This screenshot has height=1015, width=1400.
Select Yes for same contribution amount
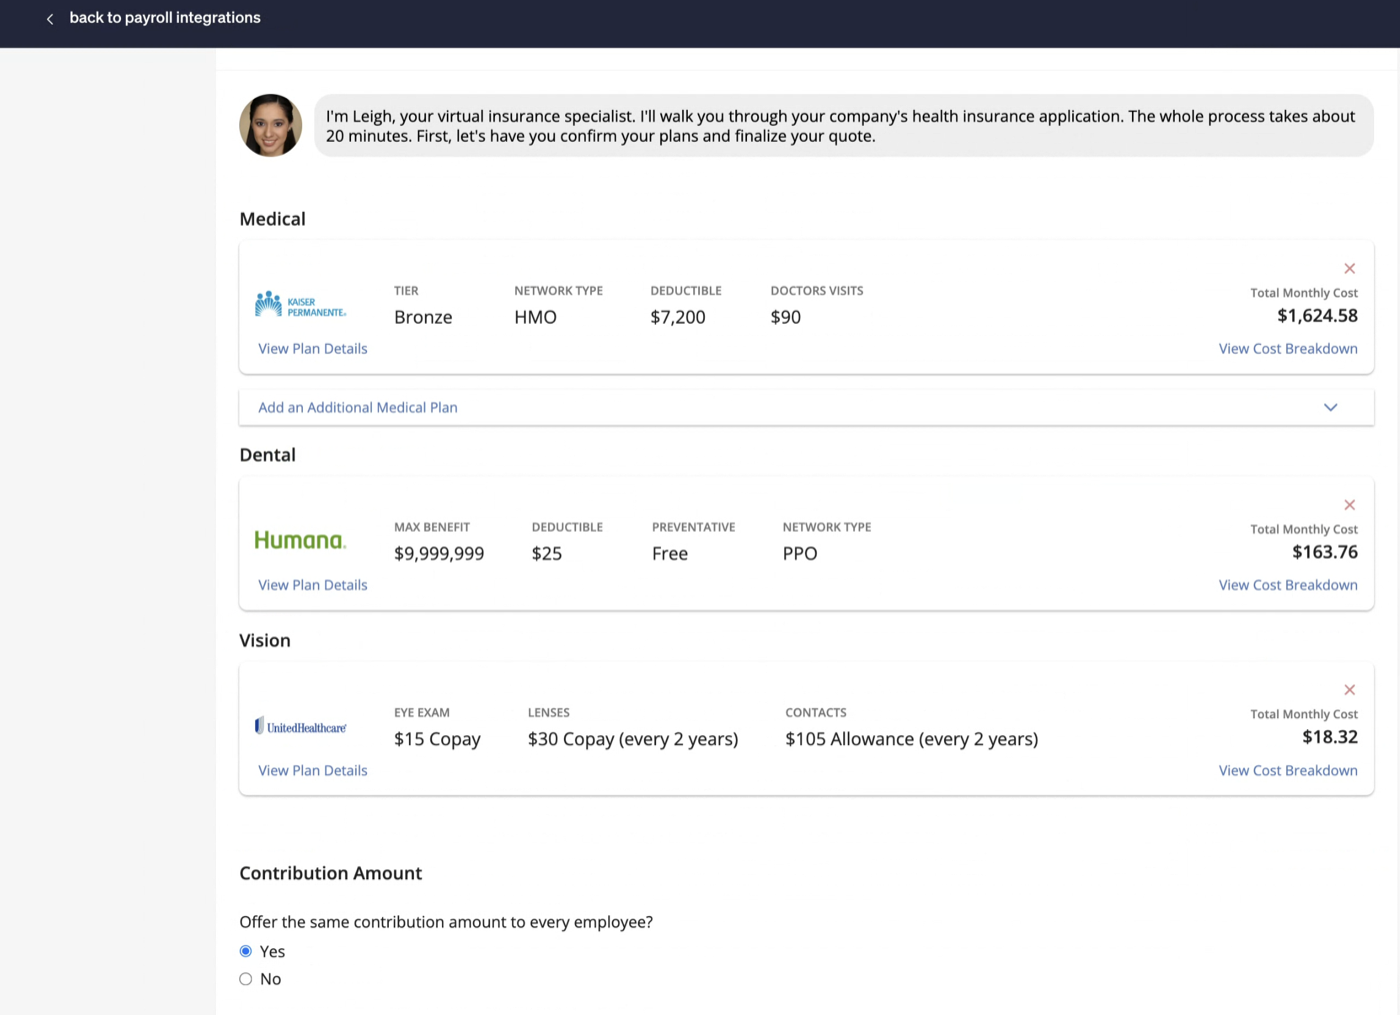(x=246, y=951)
